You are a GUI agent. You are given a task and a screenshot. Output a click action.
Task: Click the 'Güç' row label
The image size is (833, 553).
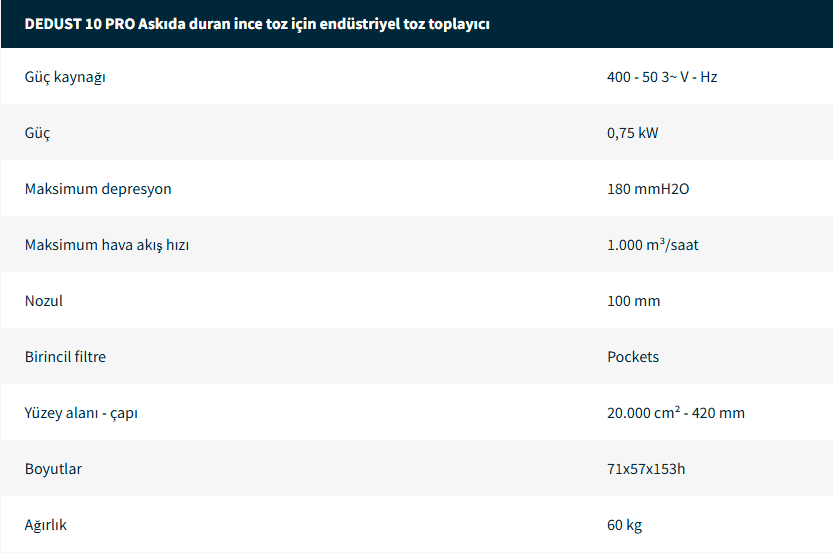click(37, 133)
